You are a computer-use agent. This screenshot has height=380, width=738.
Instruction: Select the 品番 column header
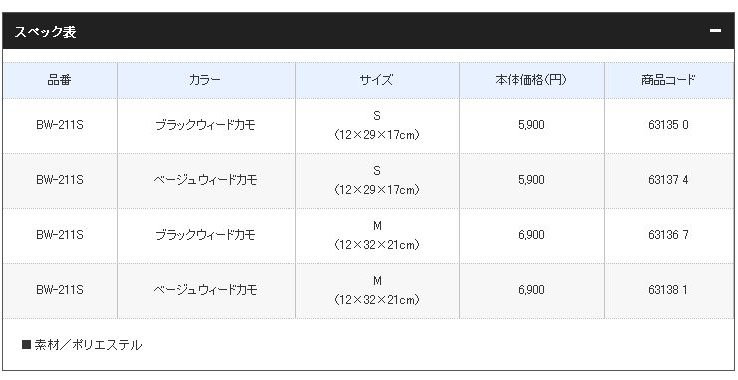click(60, 80)
